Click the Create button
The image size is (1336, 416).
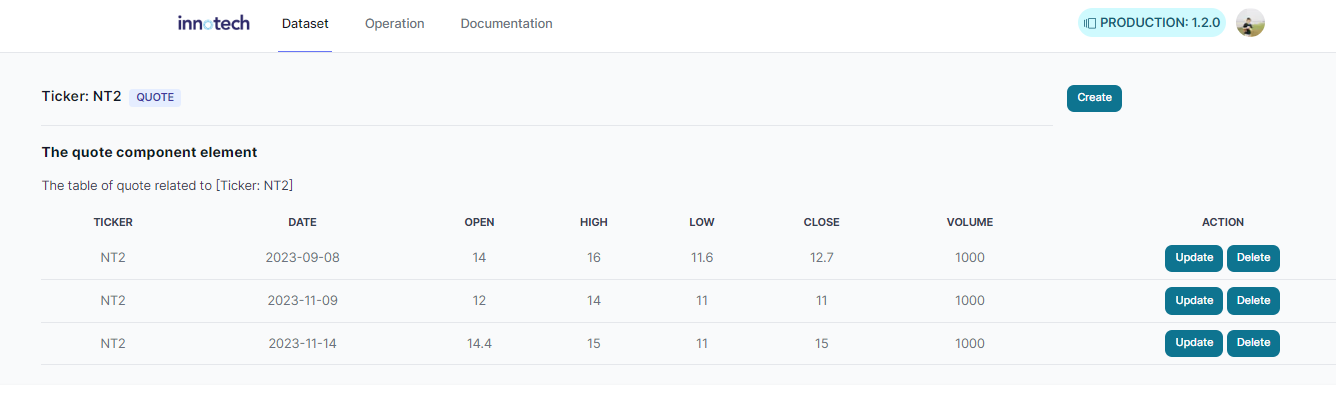point(1094,98)
